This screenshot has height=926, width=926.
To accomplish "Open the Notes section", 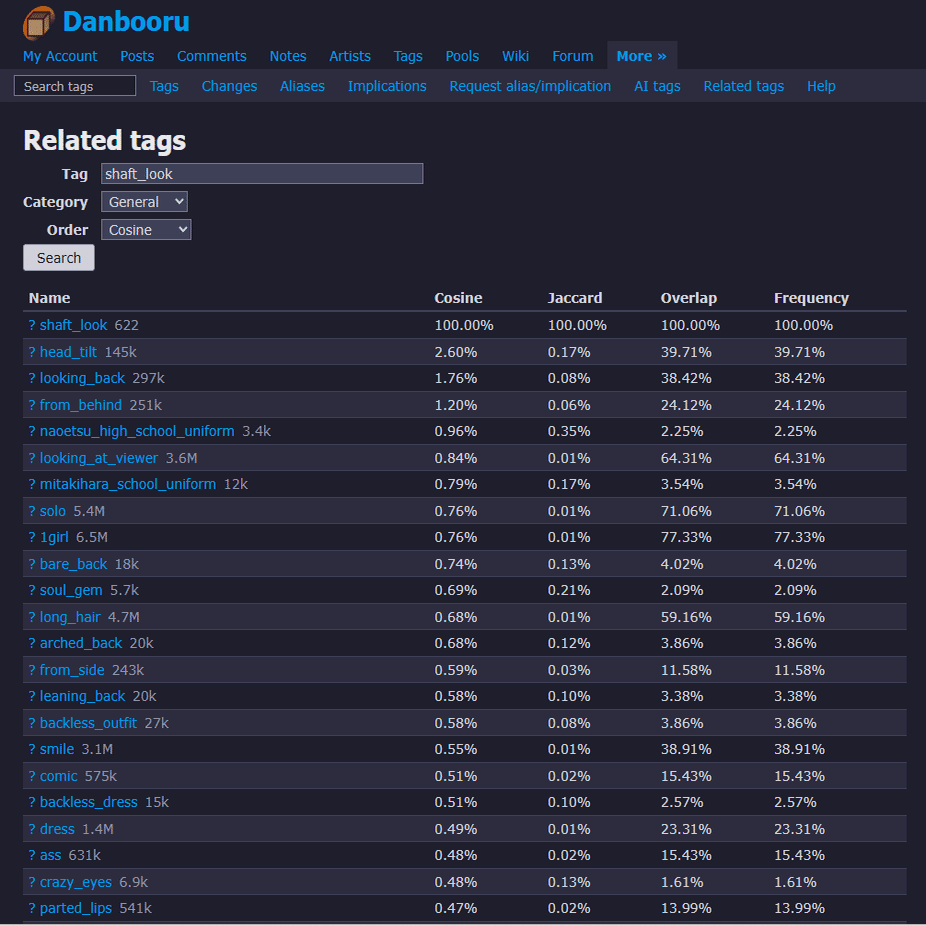I will (288, 56).
